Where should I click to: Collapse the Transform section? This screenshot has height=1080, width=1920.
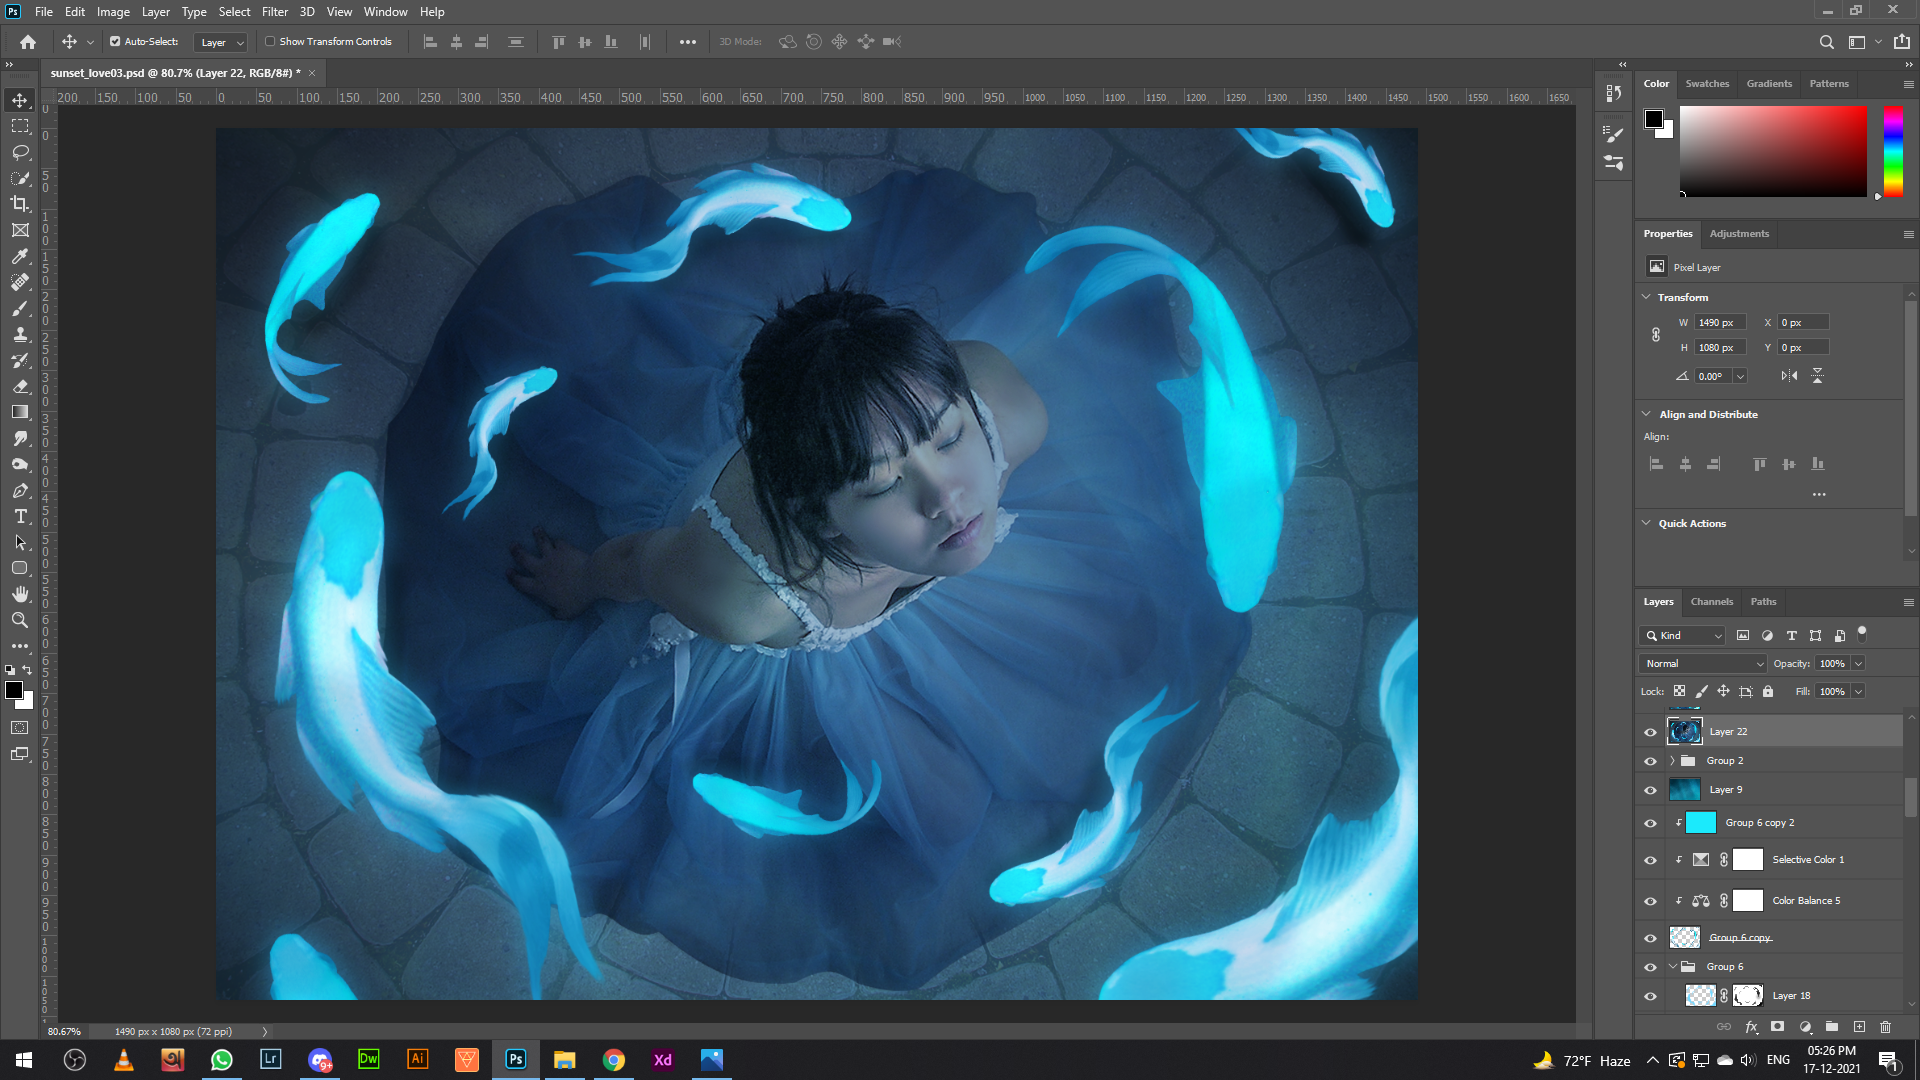click(x=1646, y=297)
